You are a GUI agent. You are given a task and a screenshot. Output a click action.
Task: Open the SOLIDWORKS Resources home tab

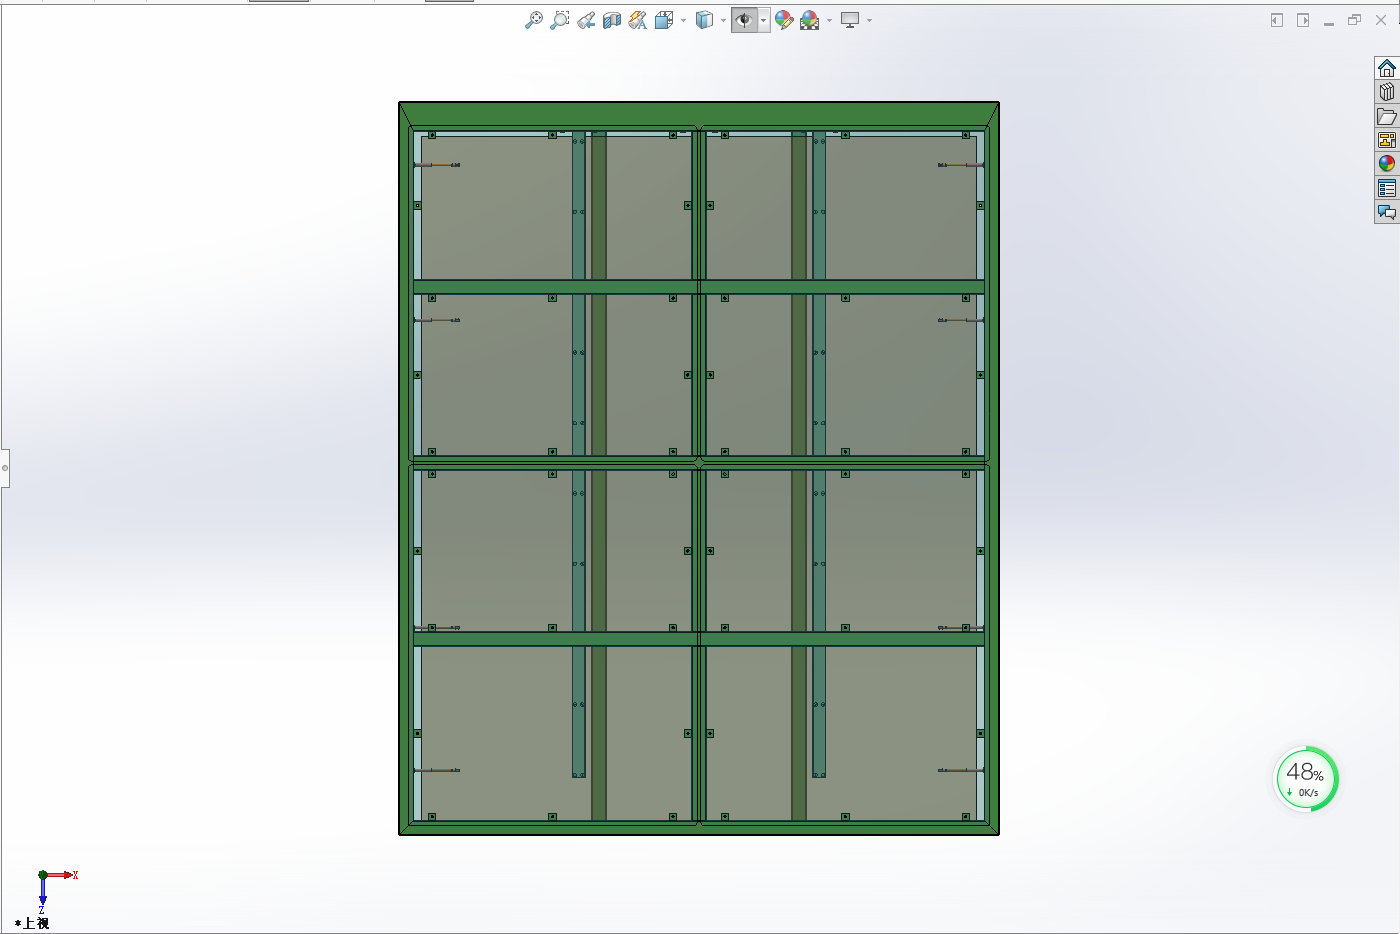click(x=1387, y=68)
